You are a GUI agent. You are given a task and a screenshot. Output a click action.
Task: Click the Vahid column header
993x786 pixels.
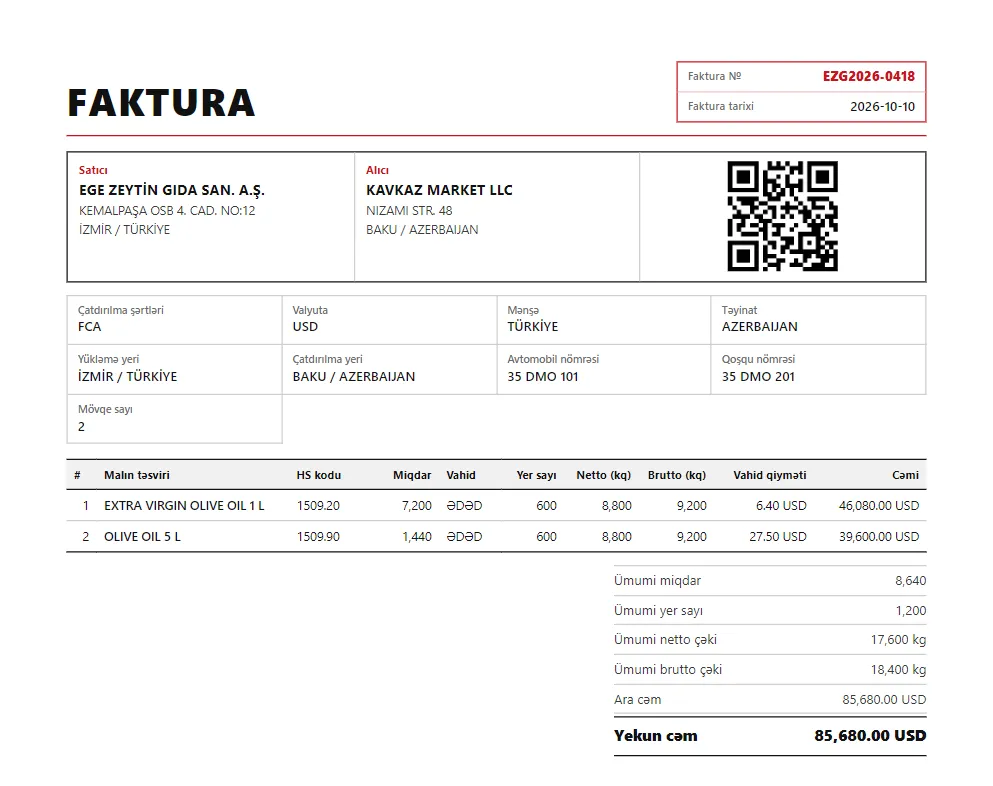click(x=461, y=475)
